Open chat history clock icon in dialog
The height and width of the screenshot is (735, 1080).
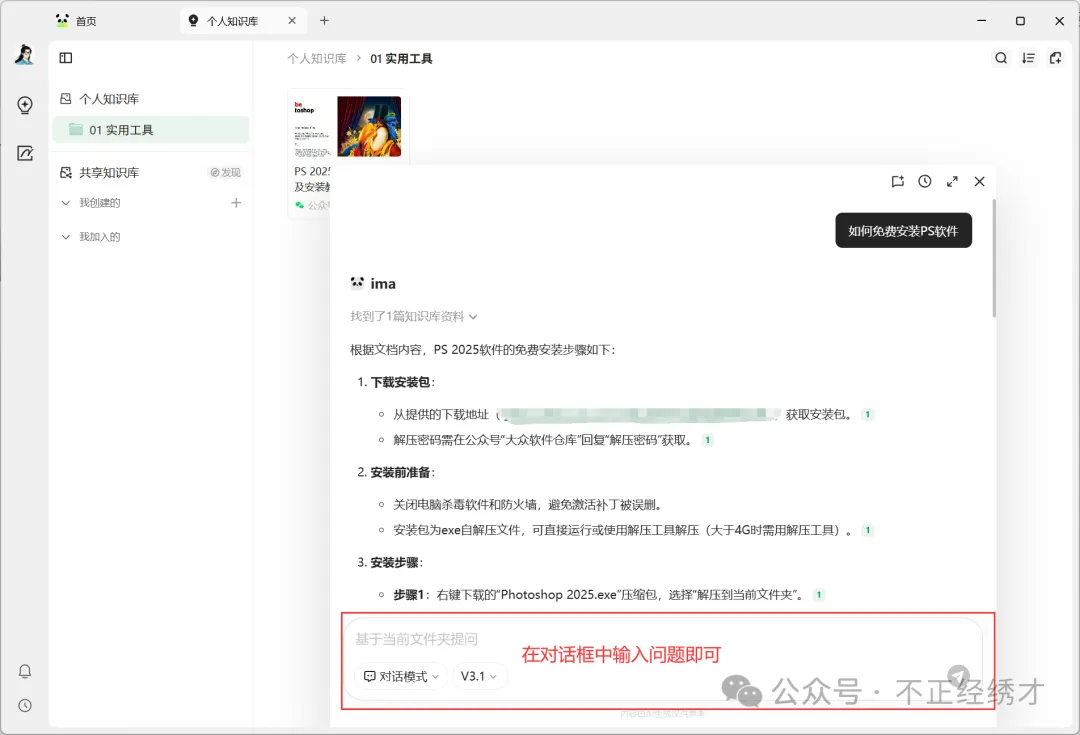(924, 181)
